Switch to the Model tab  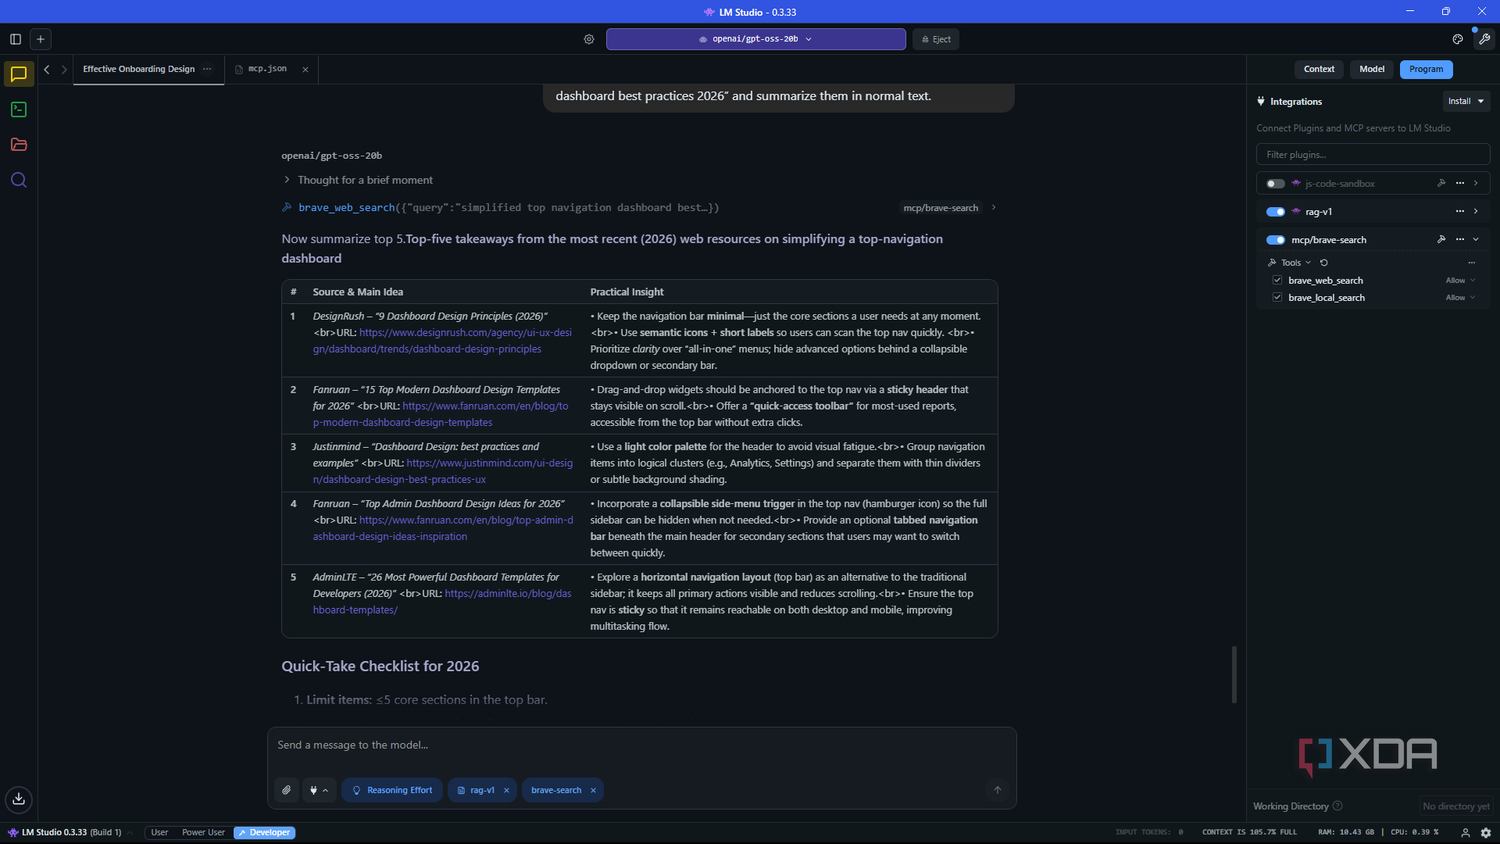tap(1372, 69)
